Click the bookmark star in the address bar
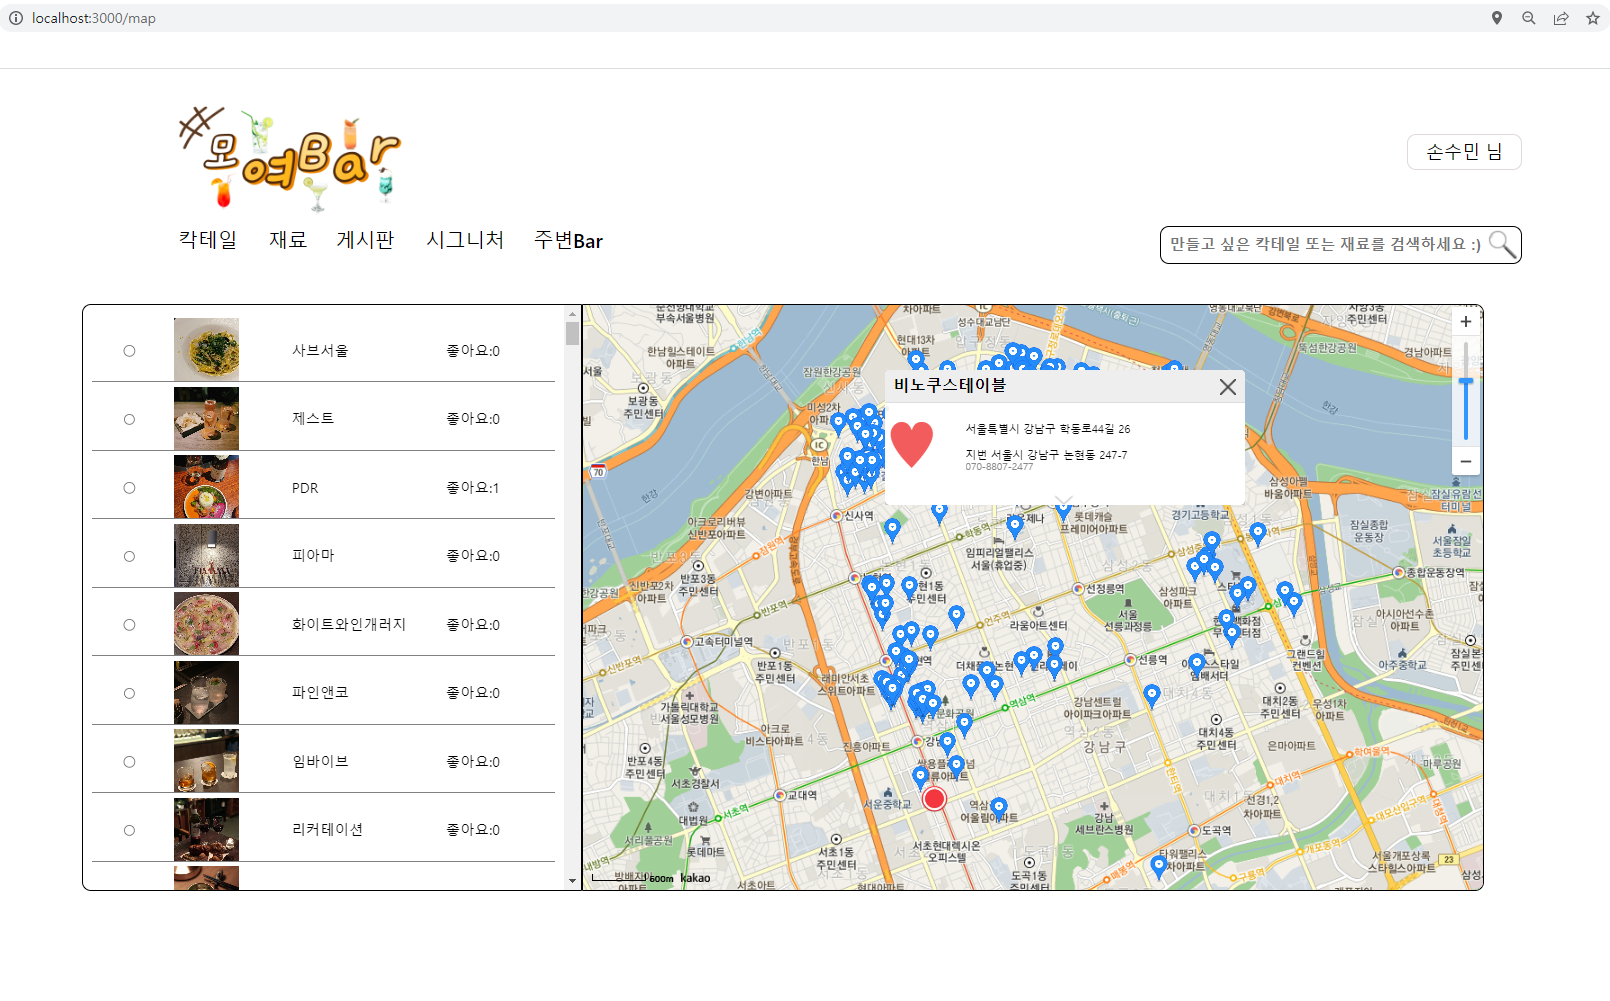The image size is (1610, 1001). (x=1594, y=17)
